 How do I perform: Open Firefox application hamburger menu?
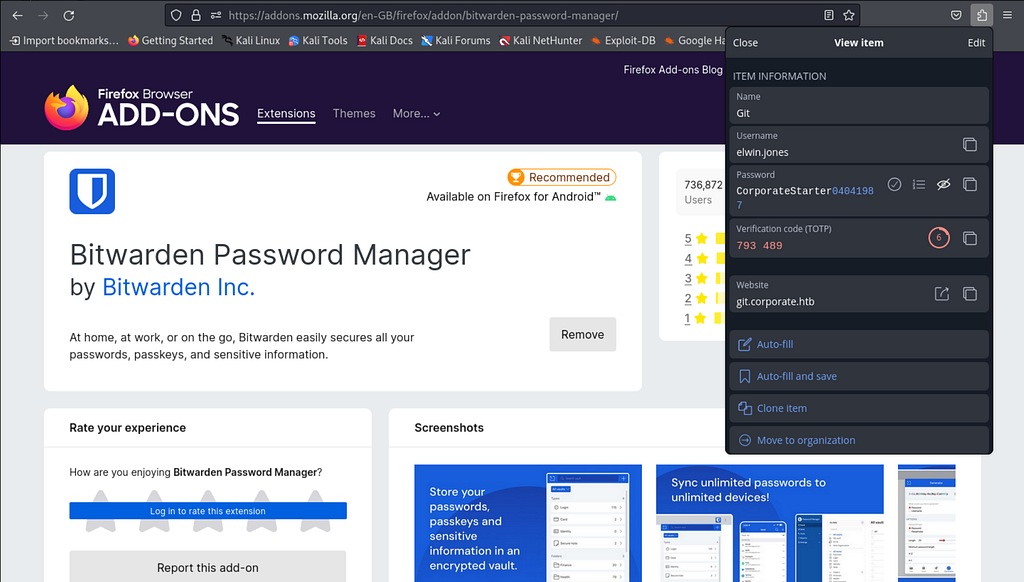pyautogui.click(x=1007, y=15)
